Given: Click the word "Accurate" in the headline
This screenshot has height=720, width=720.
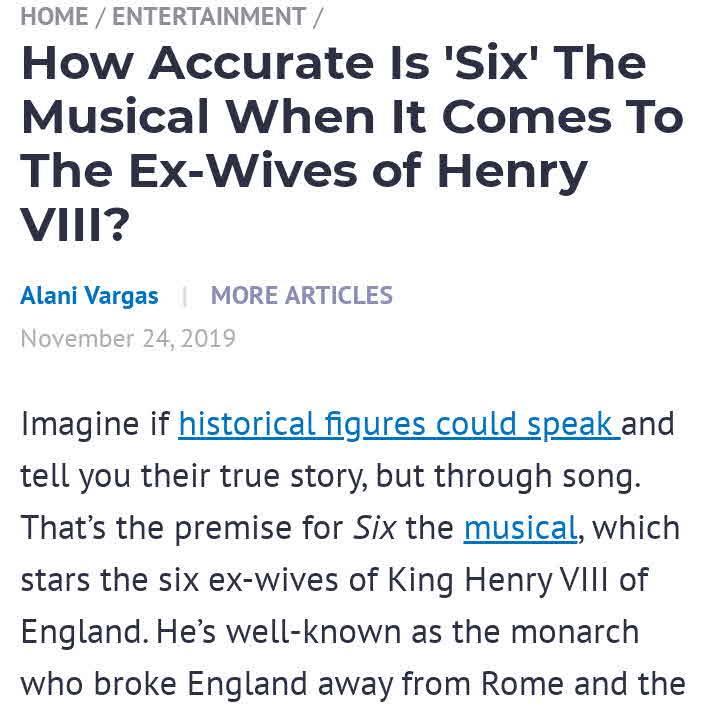Looking at the screenshot, I should (260, 64).
